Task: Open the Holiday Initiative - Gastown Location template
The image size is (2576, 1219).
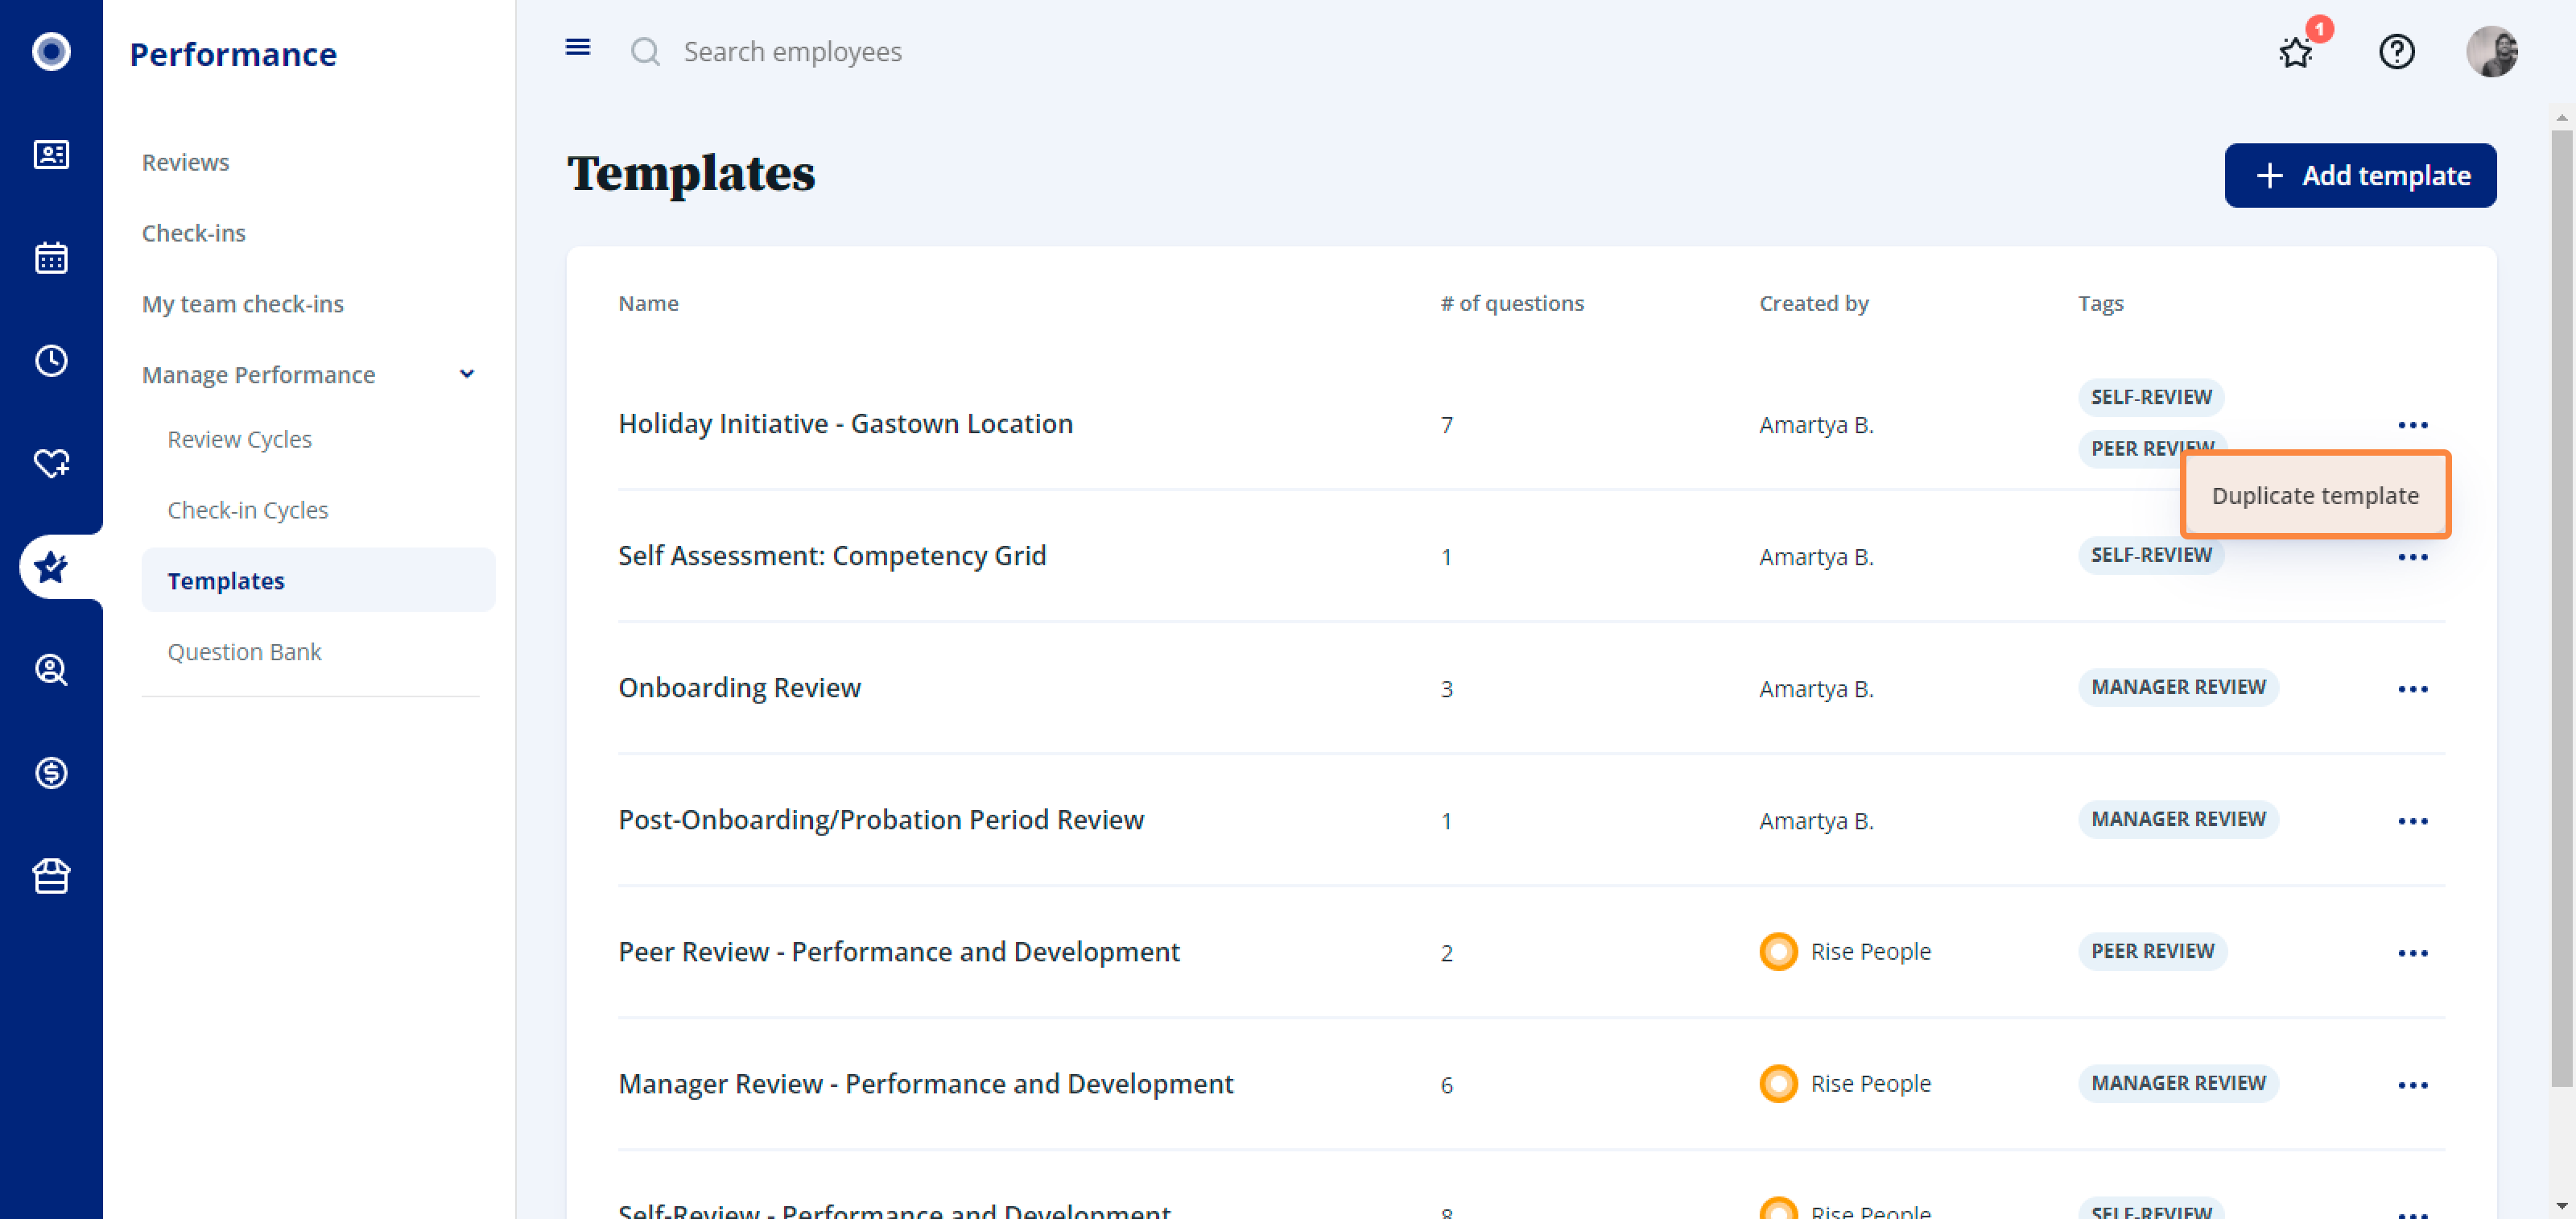Action: click(x=845, y=423)
